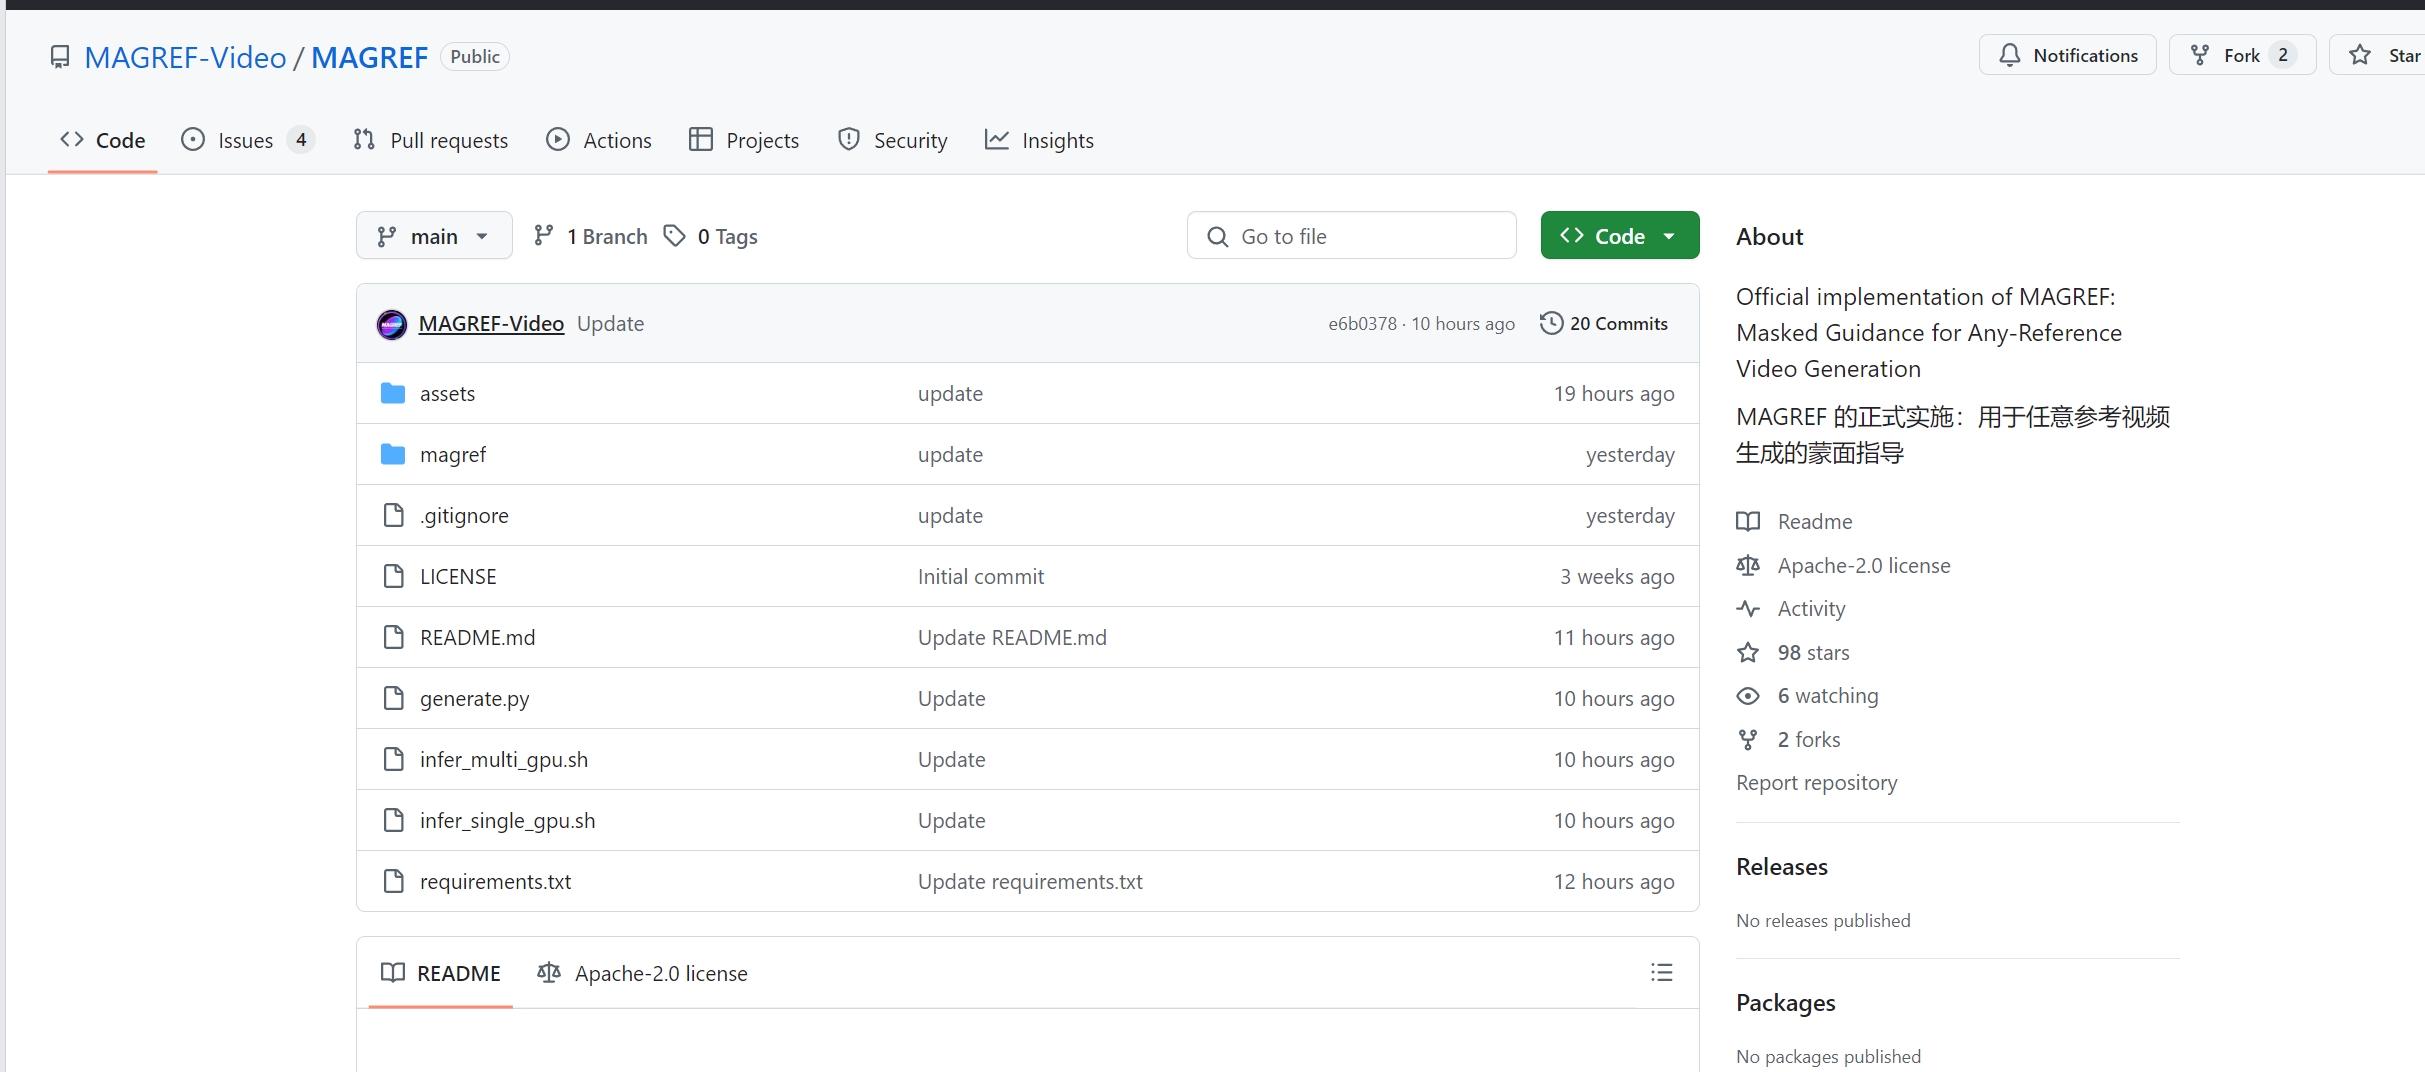
Task: Click the branch icon next to 1 Branch
Action: click(543, 236)
